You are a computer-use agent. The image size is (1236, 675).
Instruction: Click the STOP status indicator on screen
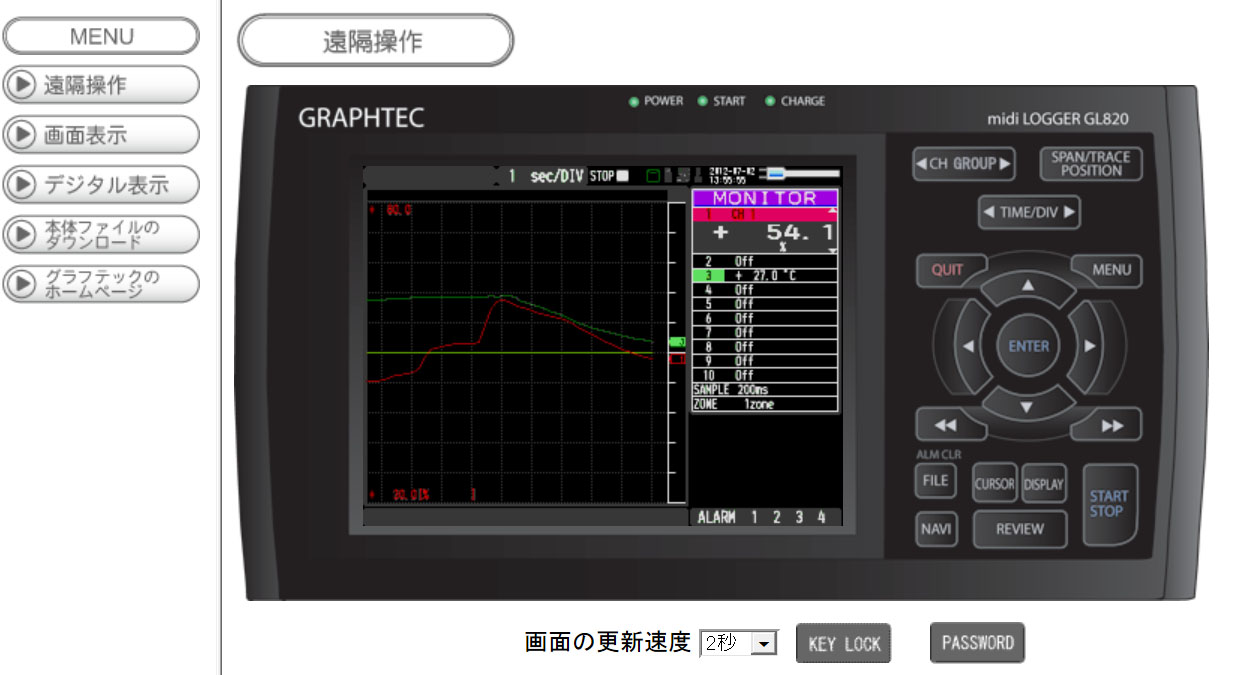(609, 177)
